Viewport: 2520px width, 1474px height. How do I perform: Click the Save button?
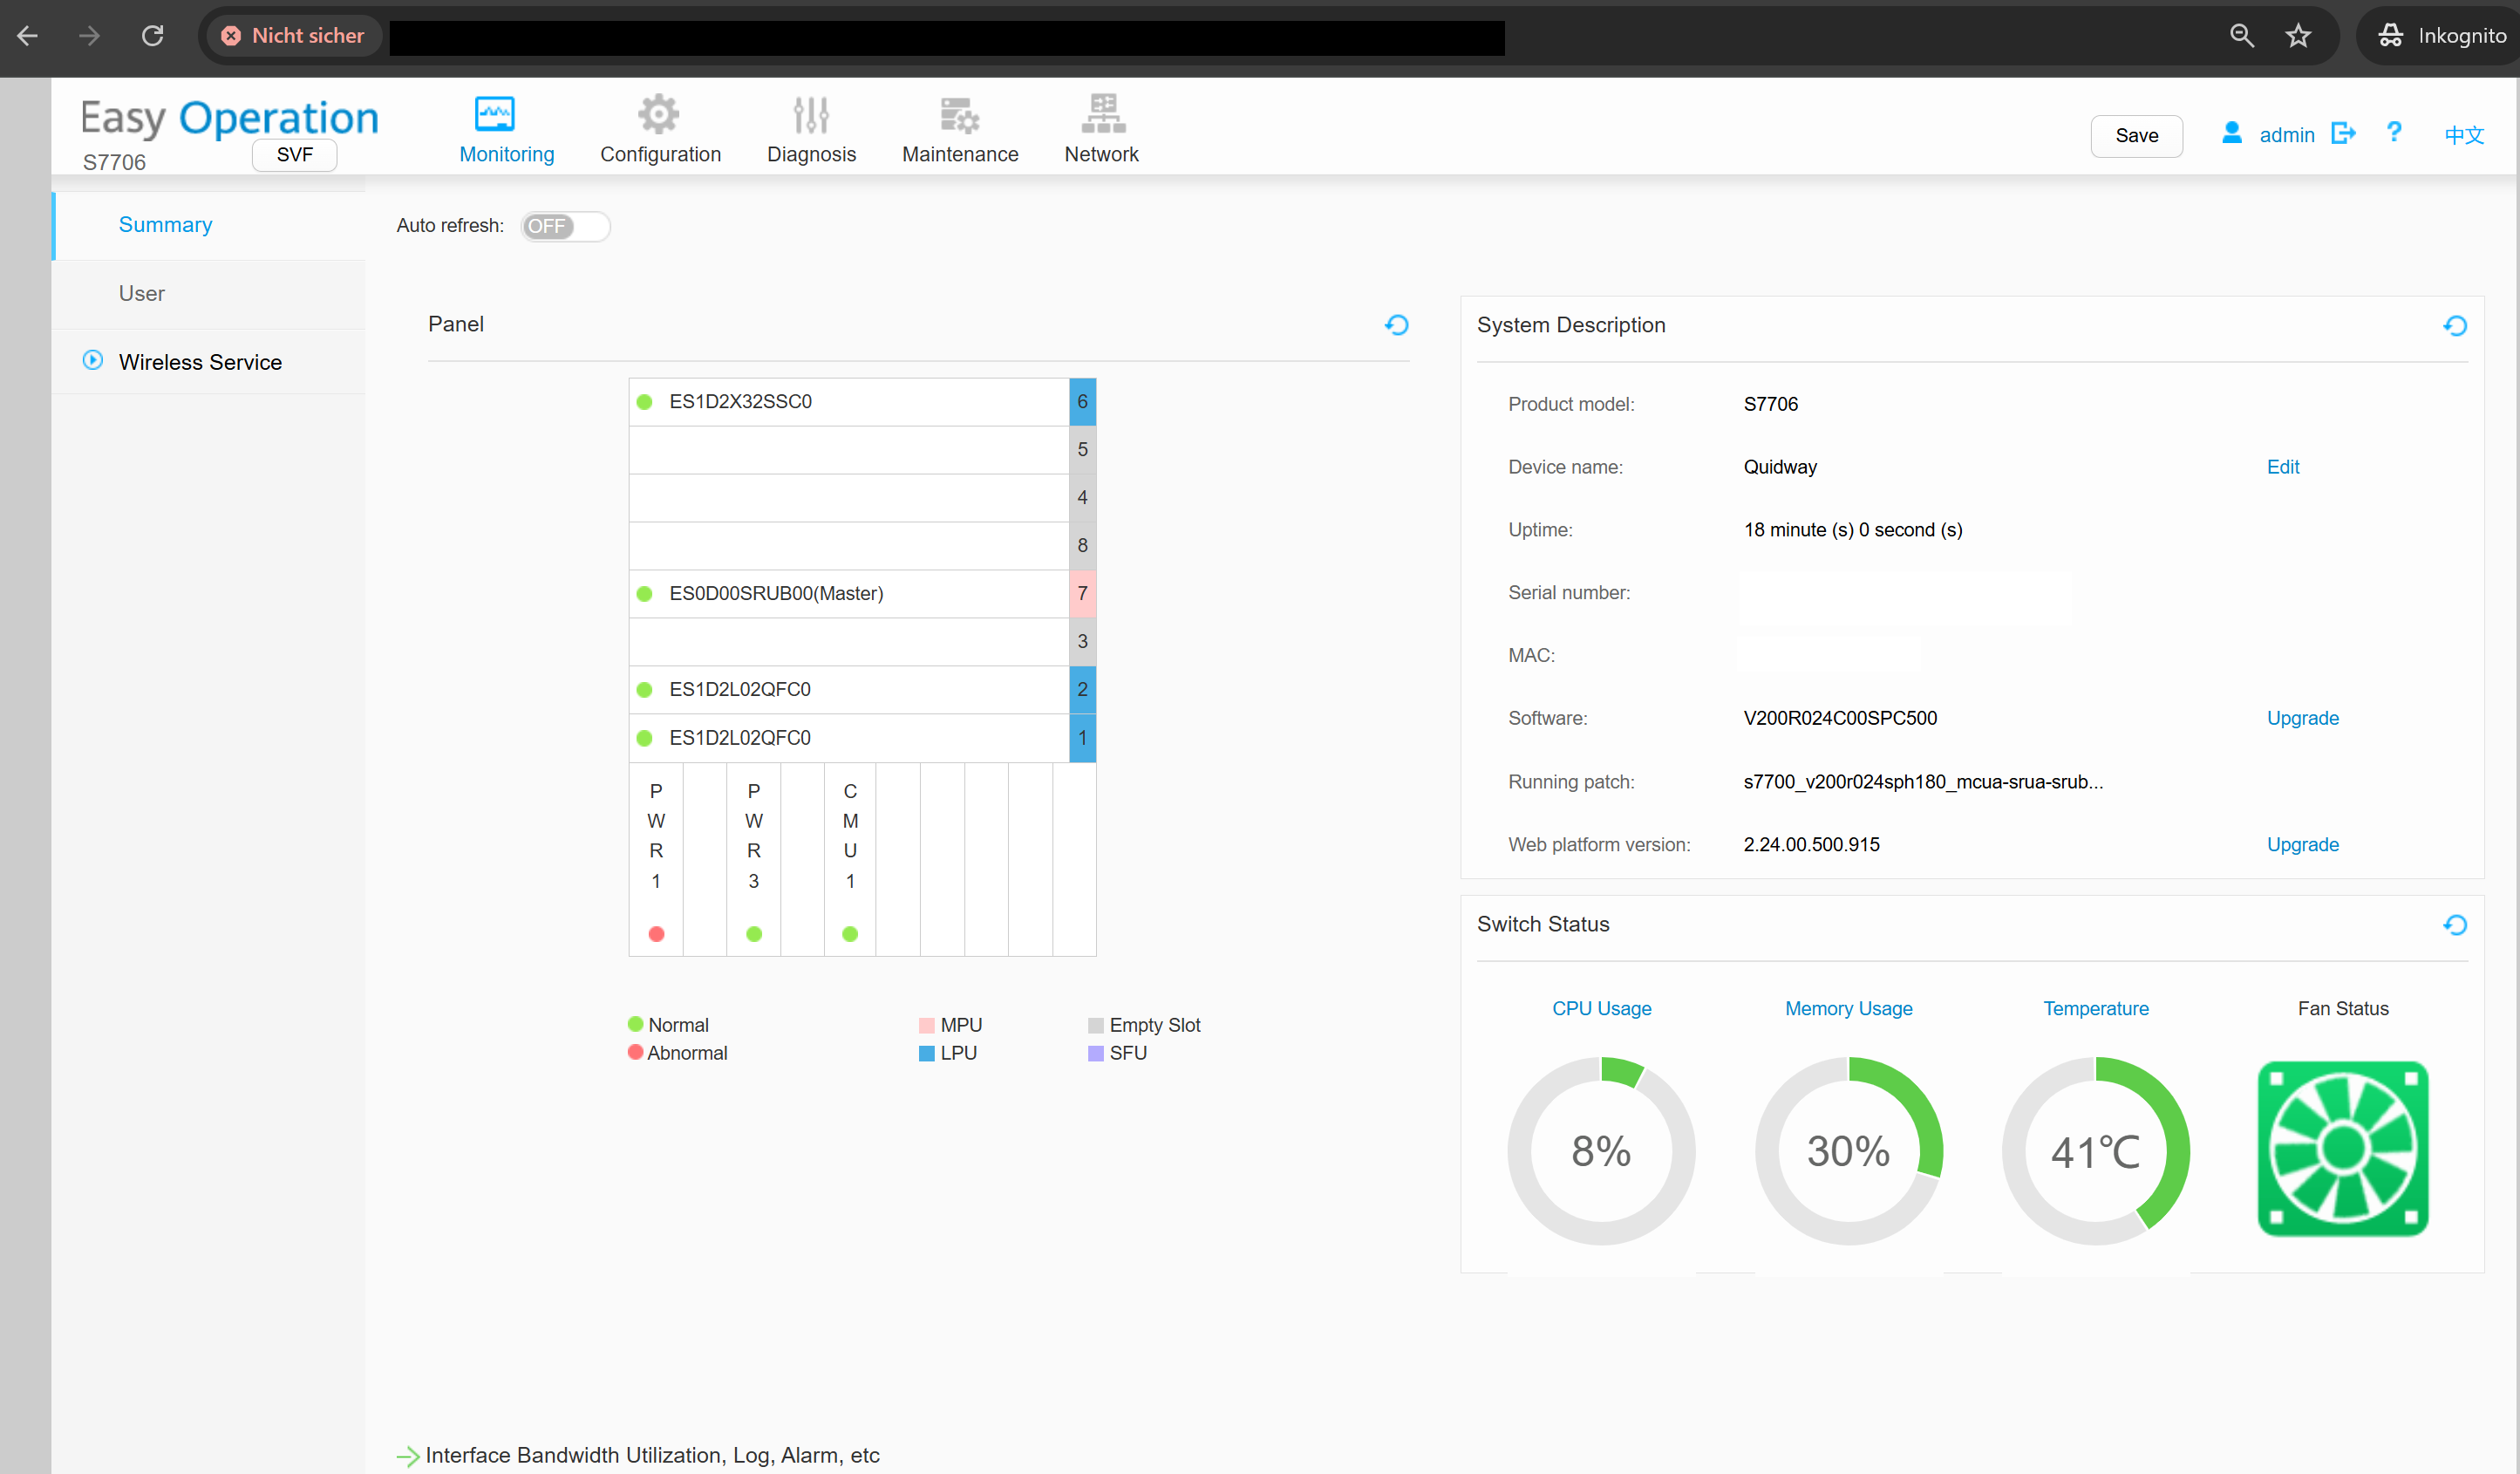click(2136, 136)
